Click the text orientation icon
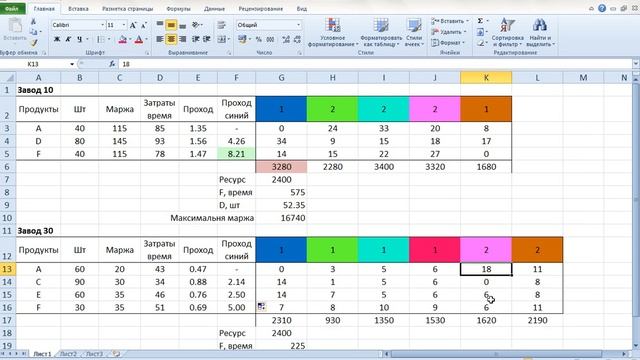Screen dimensions: 640x360 (x=196, y=25)
